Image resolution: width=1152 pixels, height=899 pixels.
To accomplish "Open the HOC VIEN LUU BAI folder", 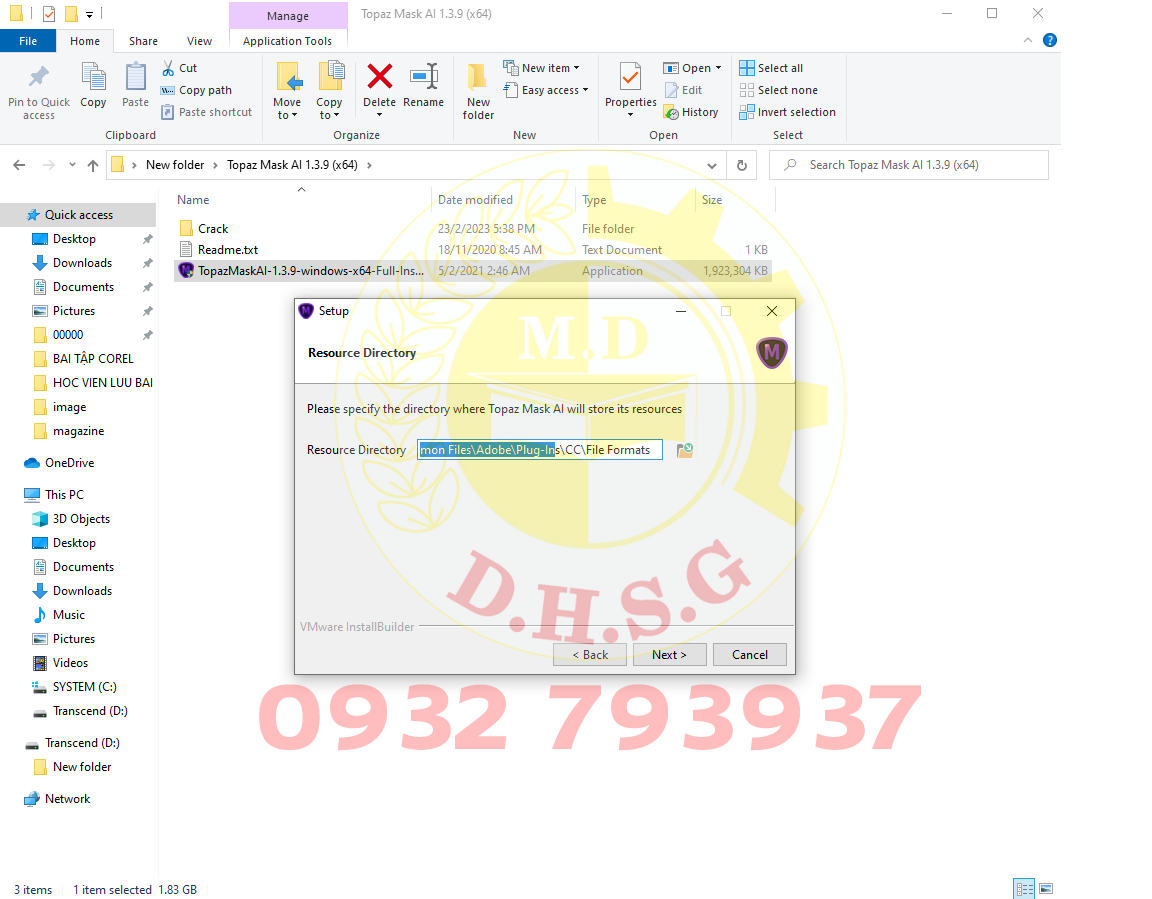I will 102,383.
